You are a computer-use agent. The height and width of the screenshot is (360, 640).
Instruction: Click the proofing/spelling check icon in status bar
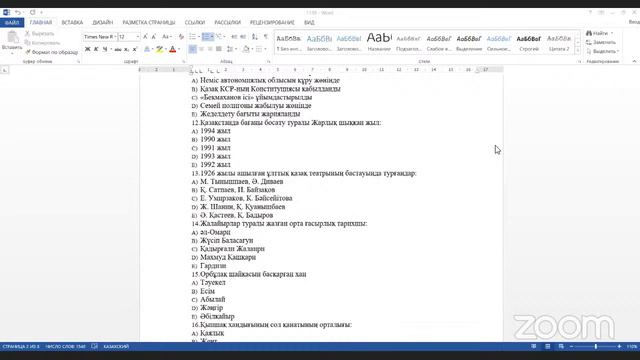coord(95,347)
